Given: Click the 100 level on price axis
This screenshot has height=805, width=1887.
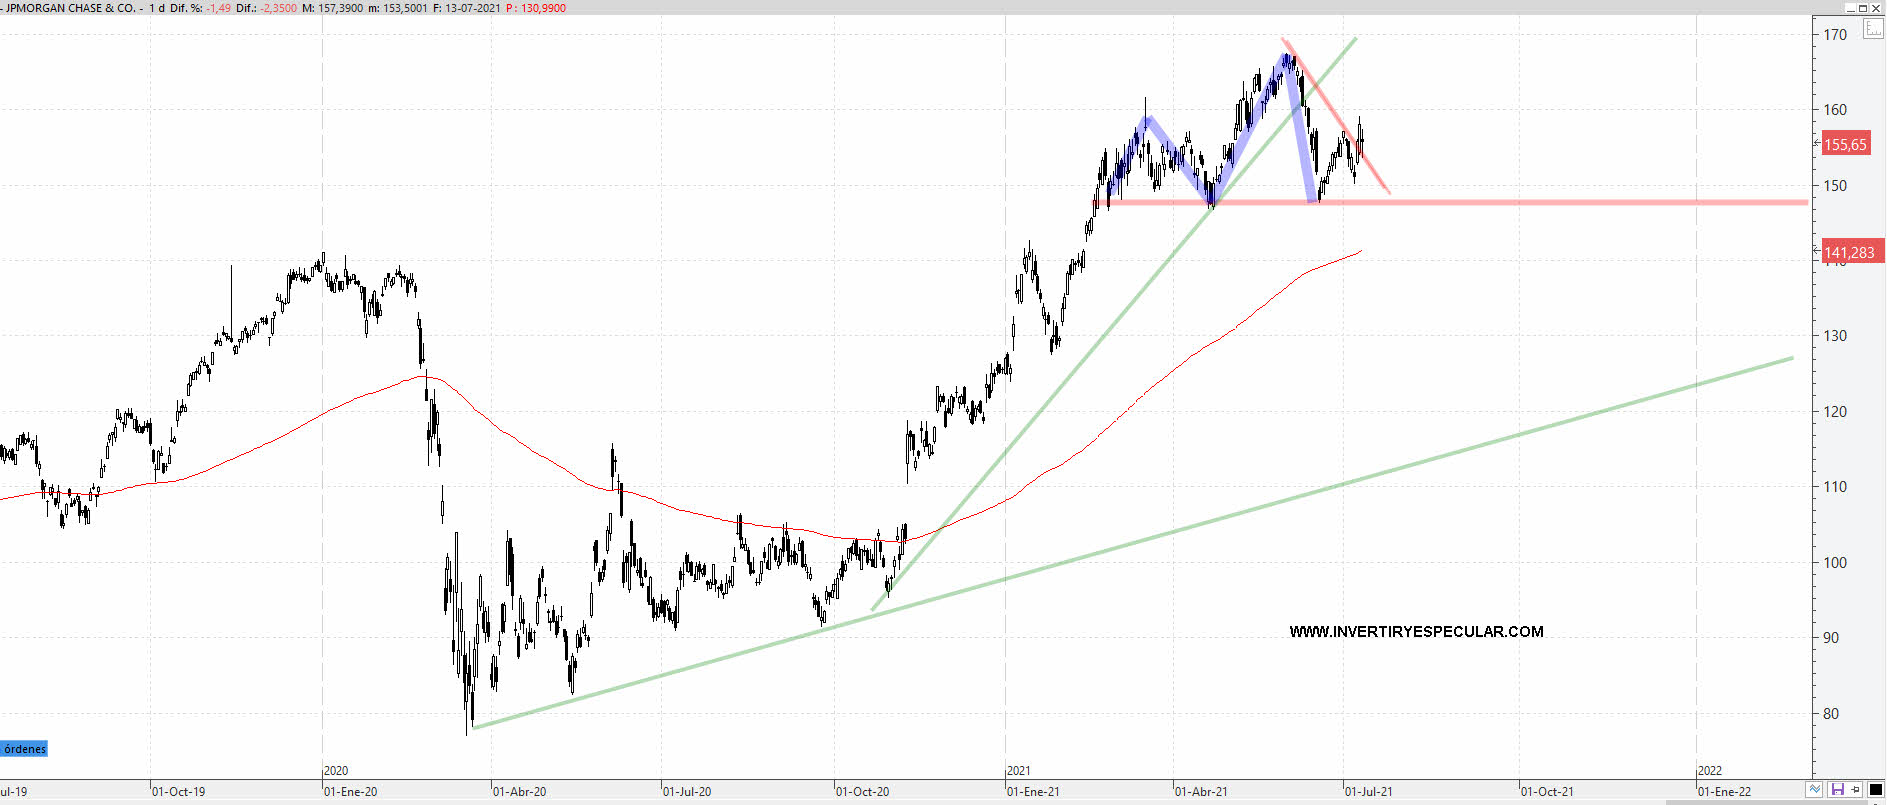Looking at the screenshot, I should tap(1835, 563).
